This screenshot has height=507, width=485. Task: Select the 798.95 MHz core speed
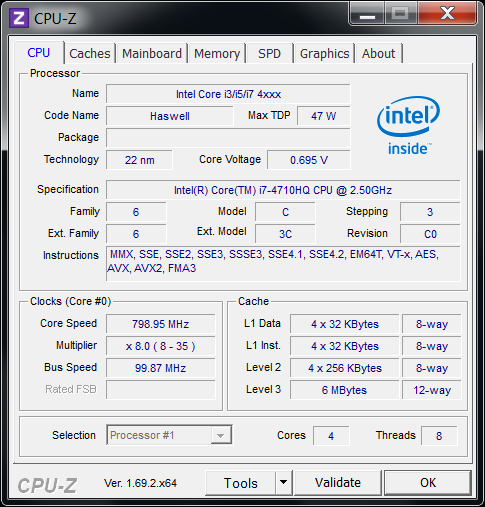coord(161,324)
